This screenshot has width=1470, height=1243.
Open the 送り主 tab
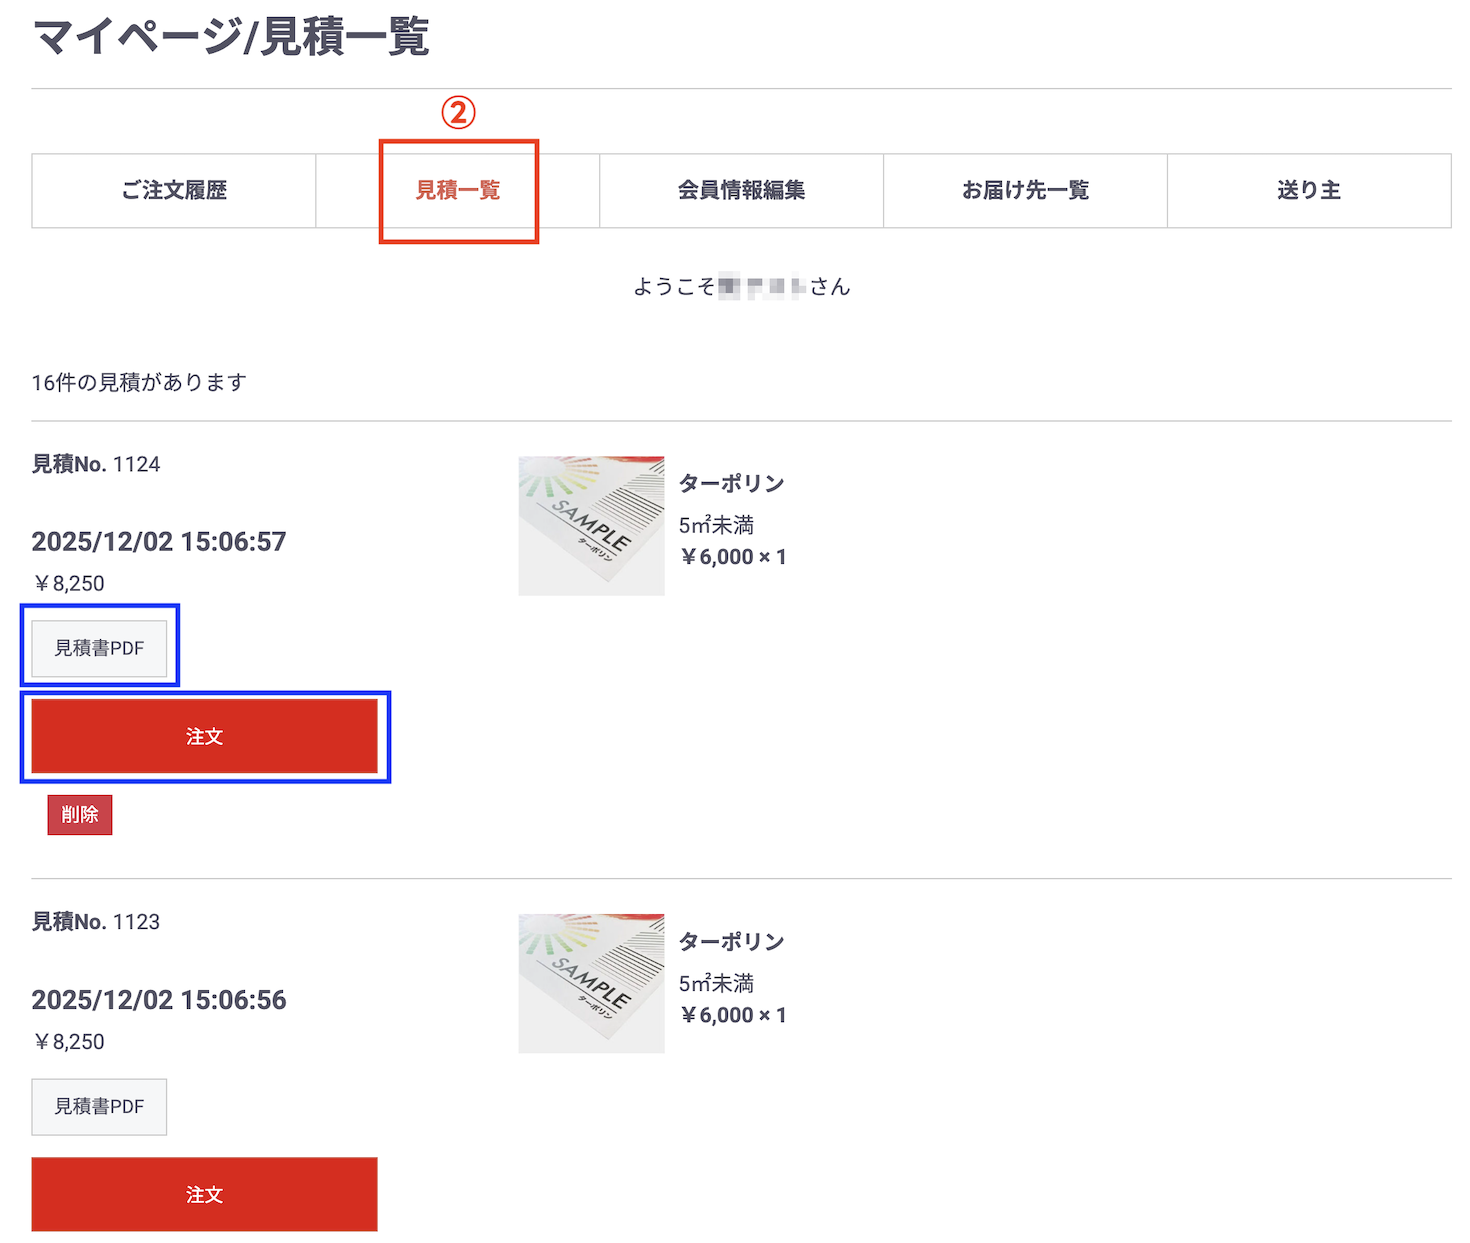point(1308,190)
